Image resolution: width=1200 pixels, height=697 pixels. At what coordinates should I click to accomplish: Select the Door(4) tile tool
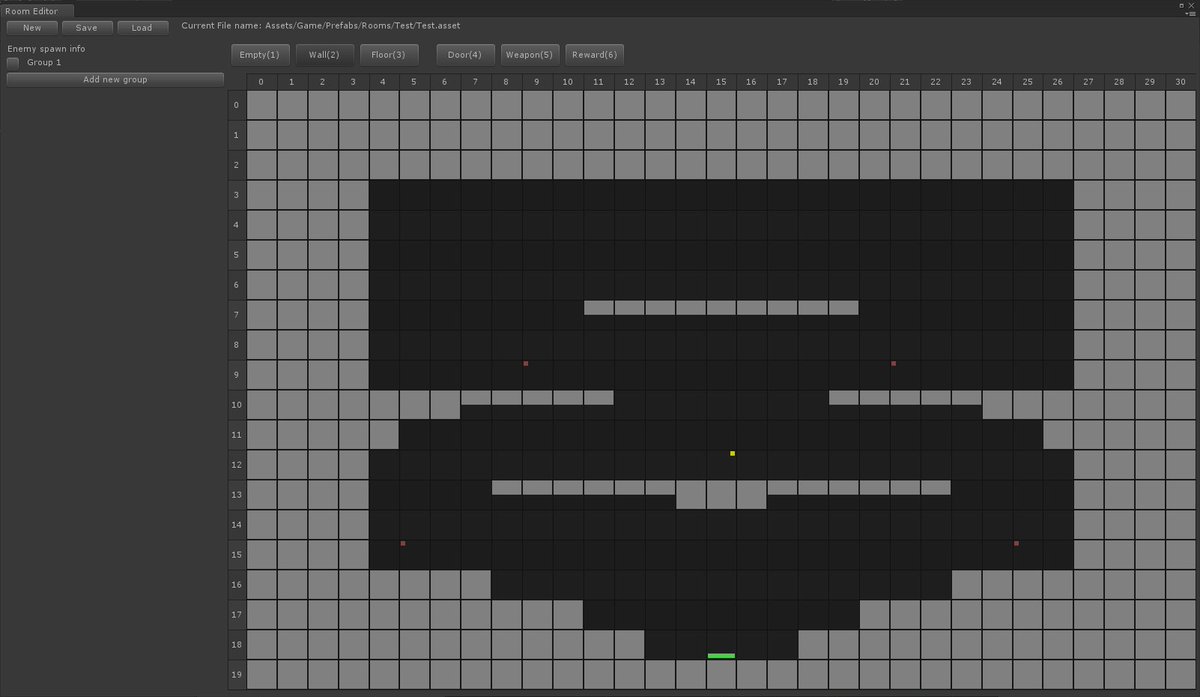pyautogui.click(x=464, y=55)
